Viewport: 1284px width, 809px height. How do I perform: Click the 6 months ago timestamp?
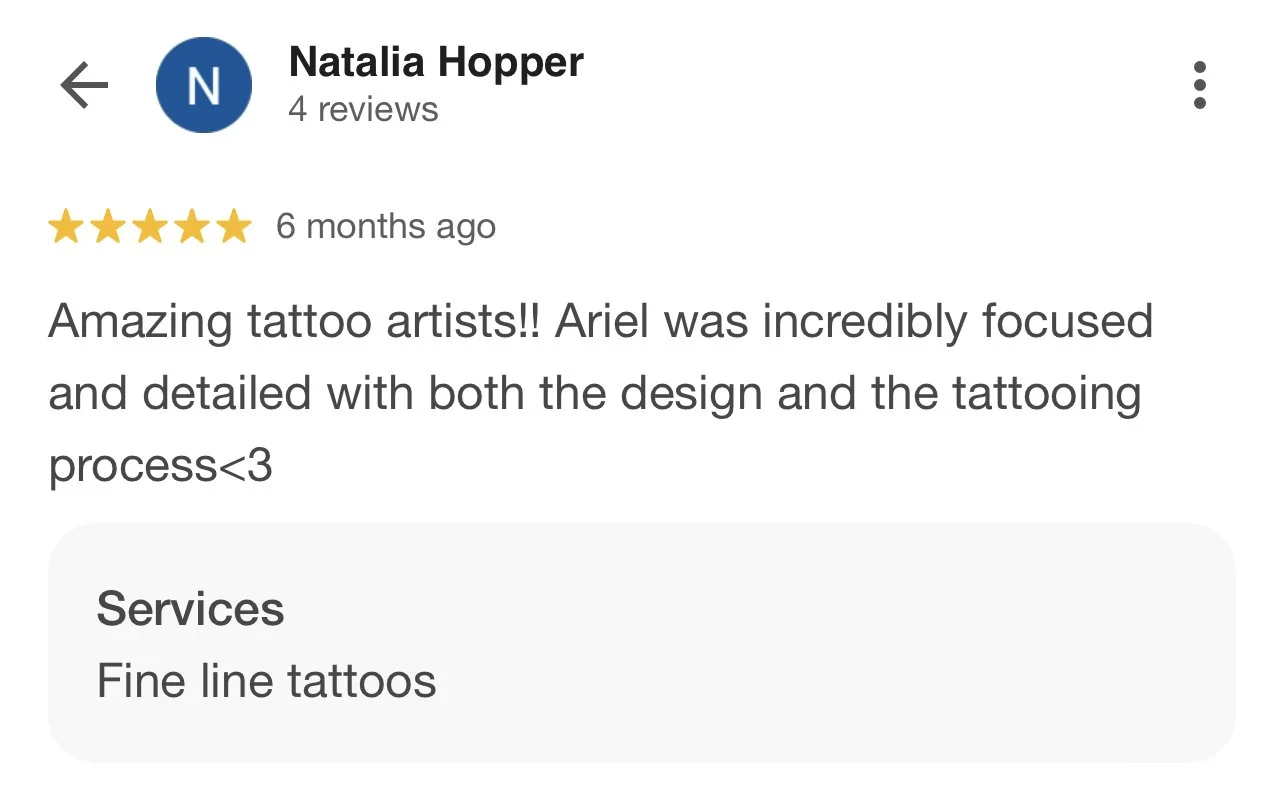point(386,227)
